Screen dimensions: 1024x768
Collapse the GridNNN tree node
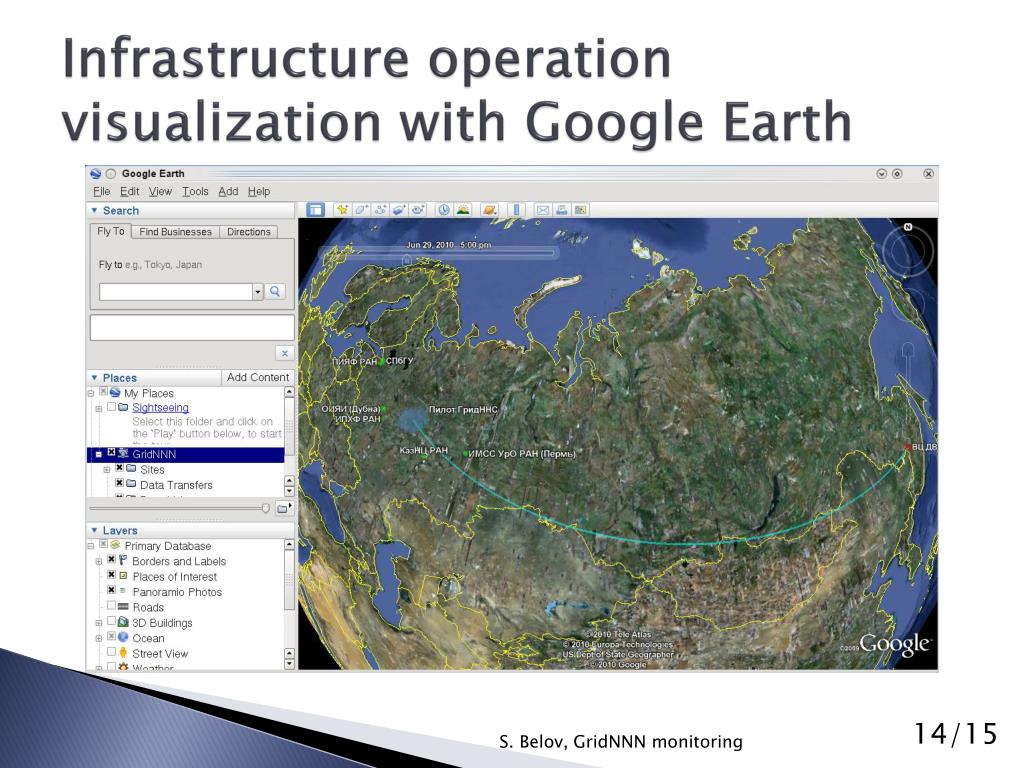pos(99,454)
